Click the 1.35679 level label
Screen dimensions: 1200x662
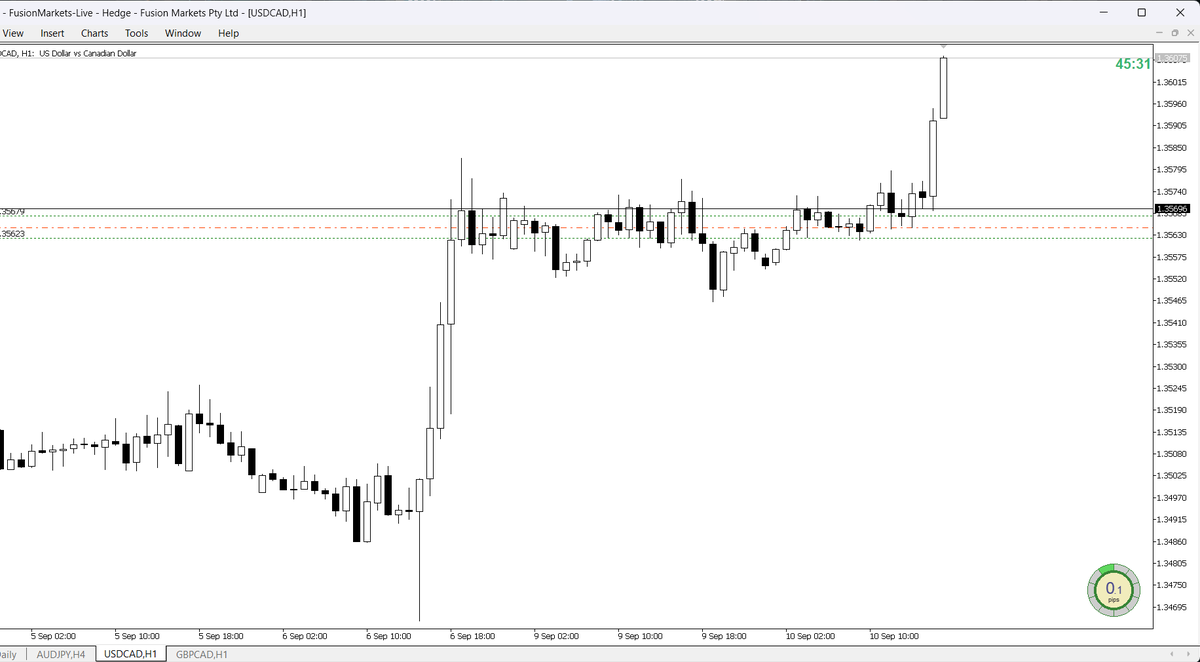12,212
